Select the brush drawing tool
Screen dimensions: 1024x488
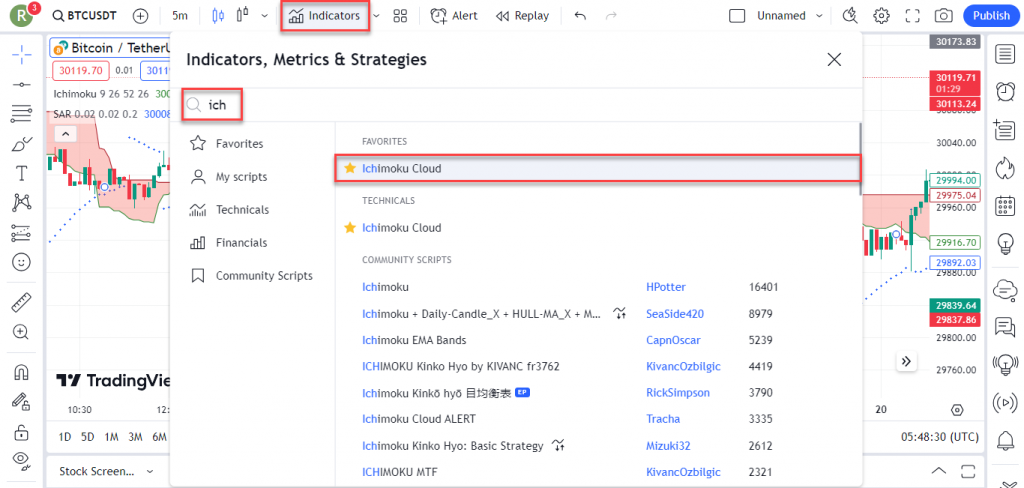[22, 144]
